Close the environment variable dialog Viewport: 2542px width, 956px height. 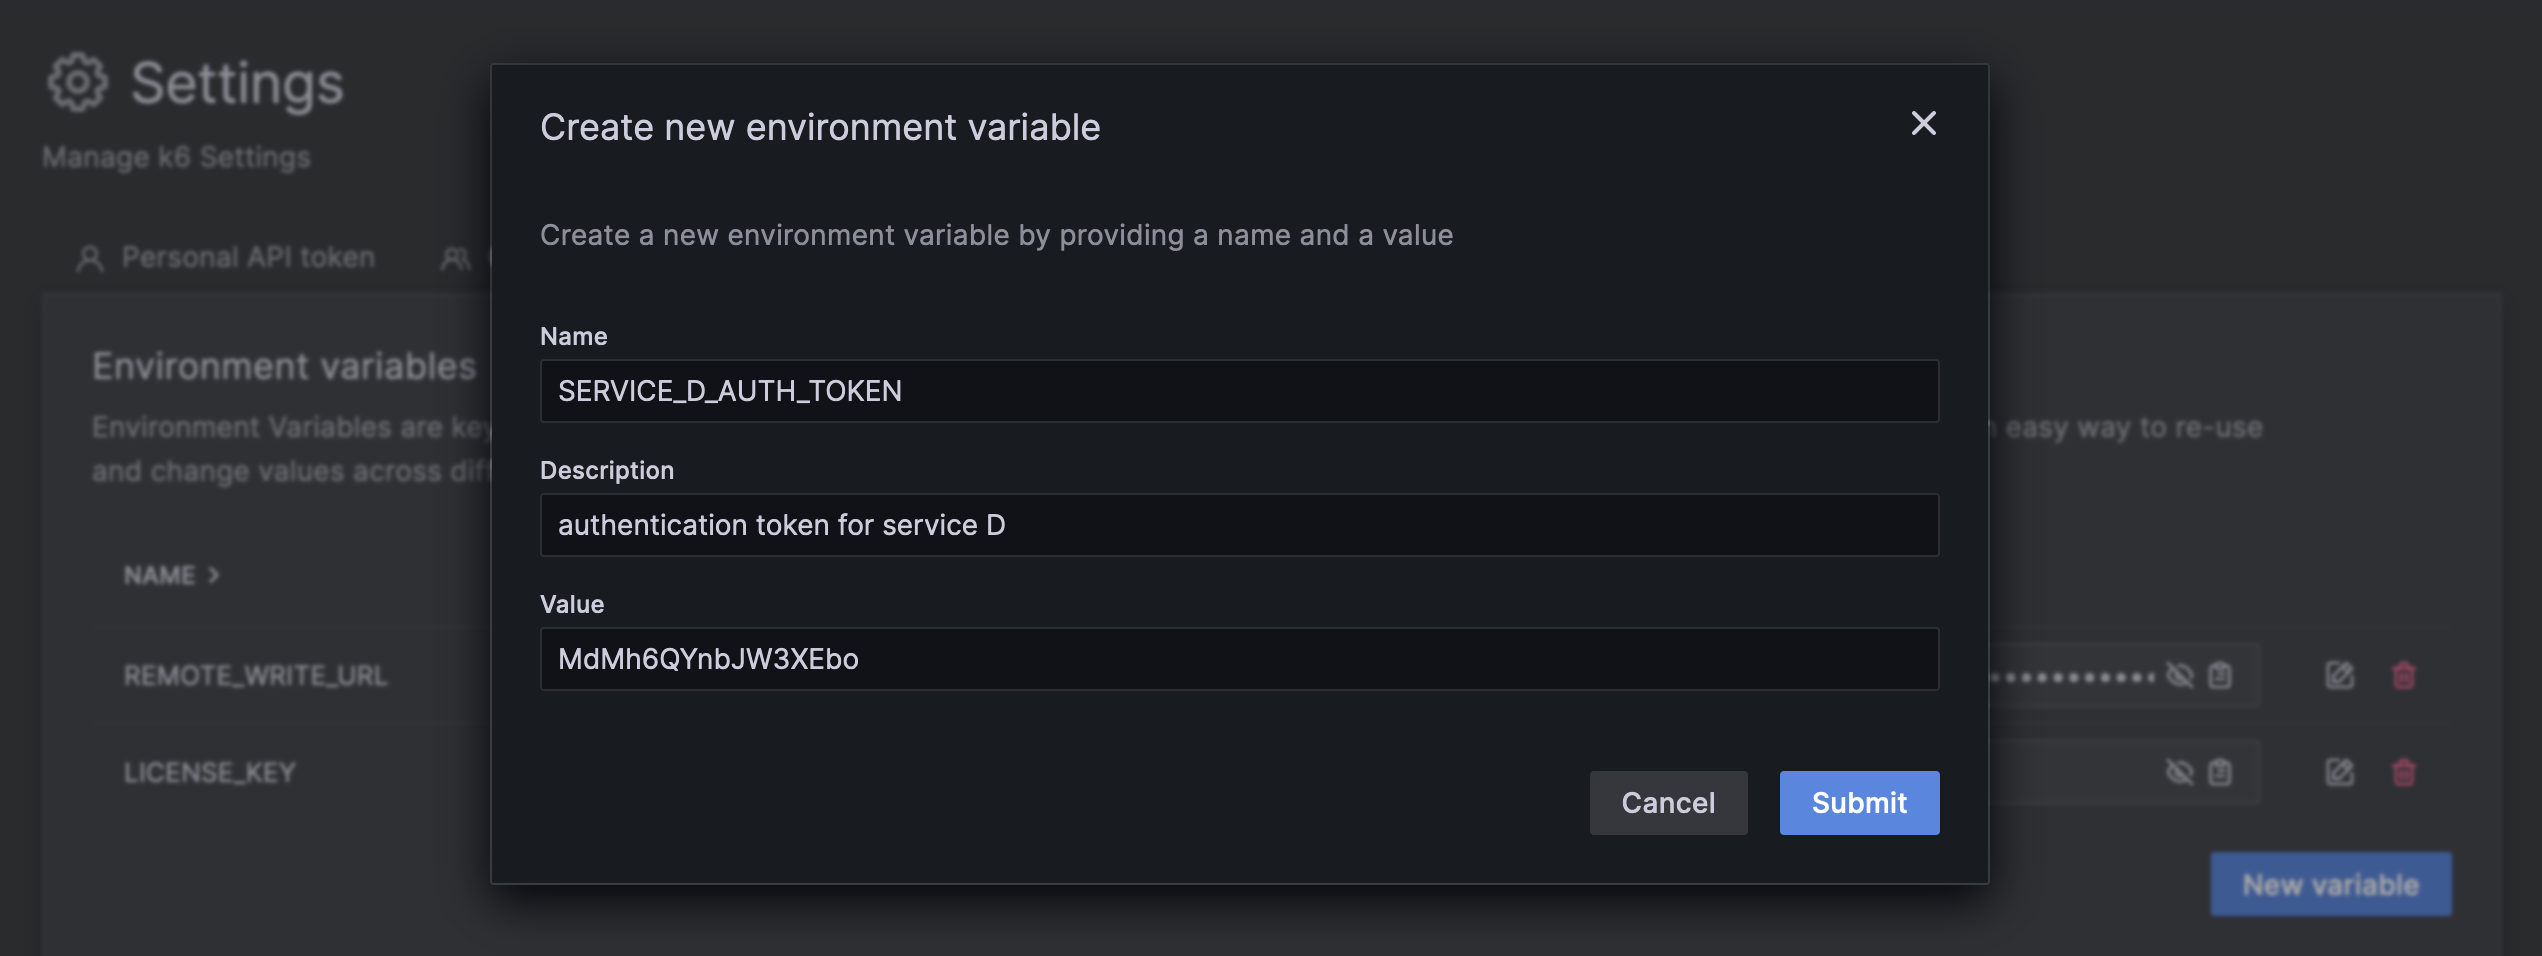[1923, 124]
